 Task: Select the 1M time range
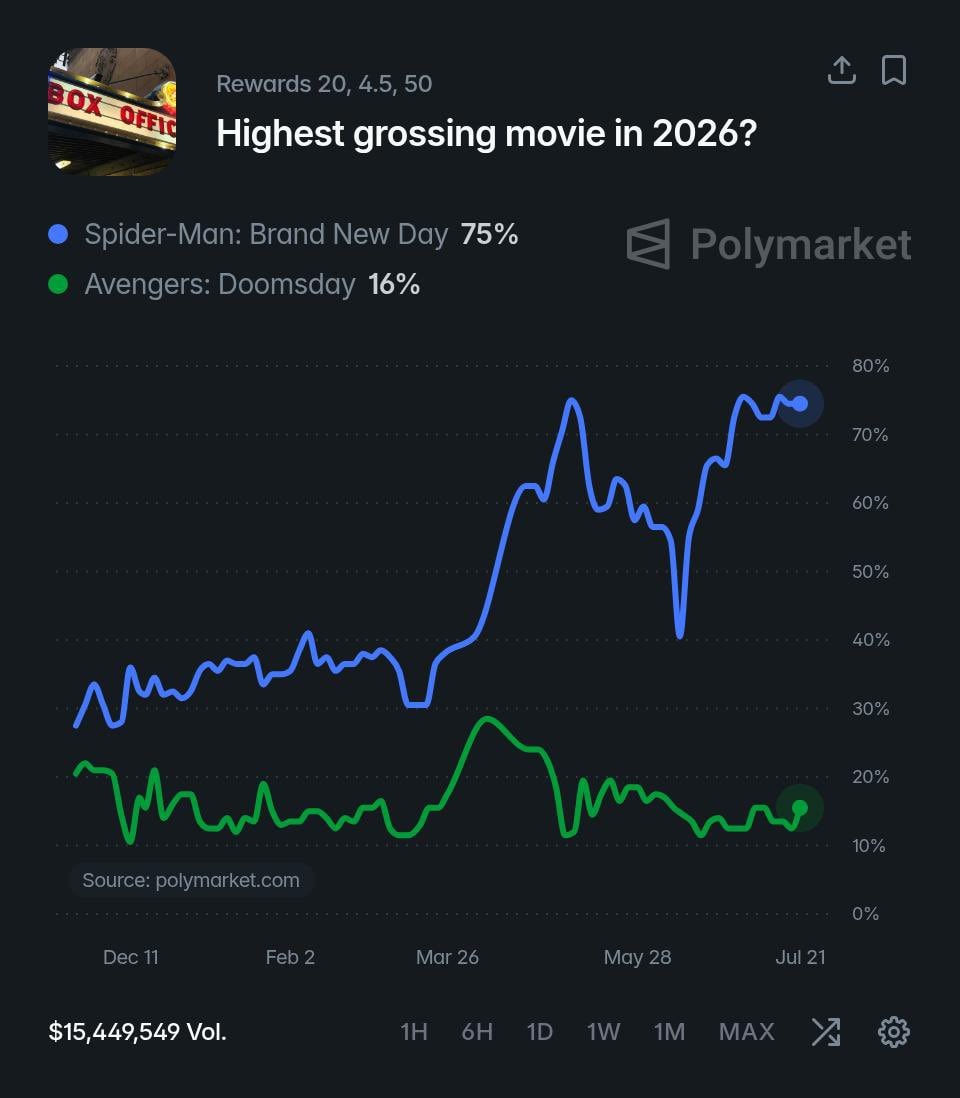click(669, 1032)
